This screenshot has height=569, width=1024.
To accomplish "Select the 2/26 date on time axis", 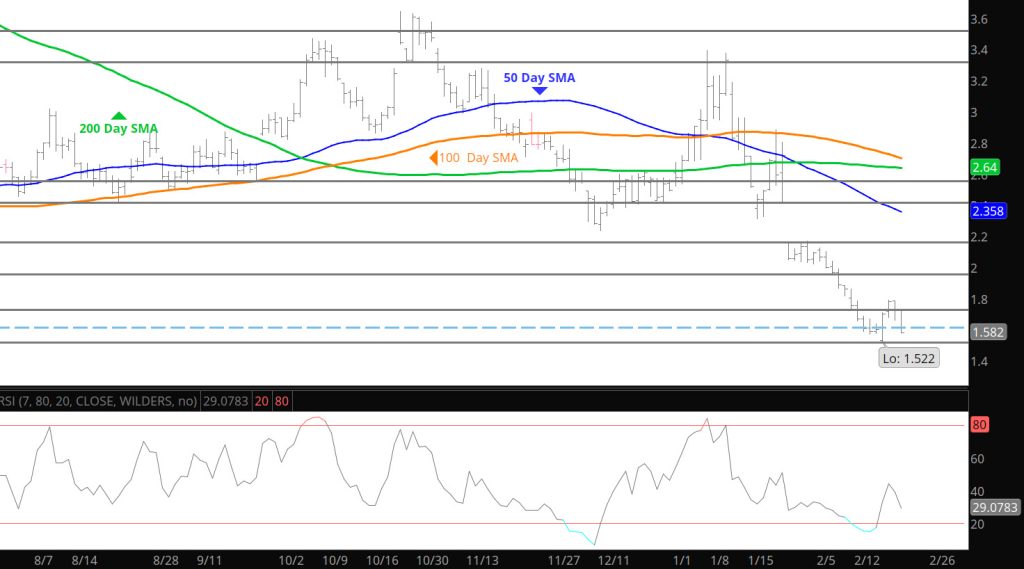I will (x=946, y=561).
